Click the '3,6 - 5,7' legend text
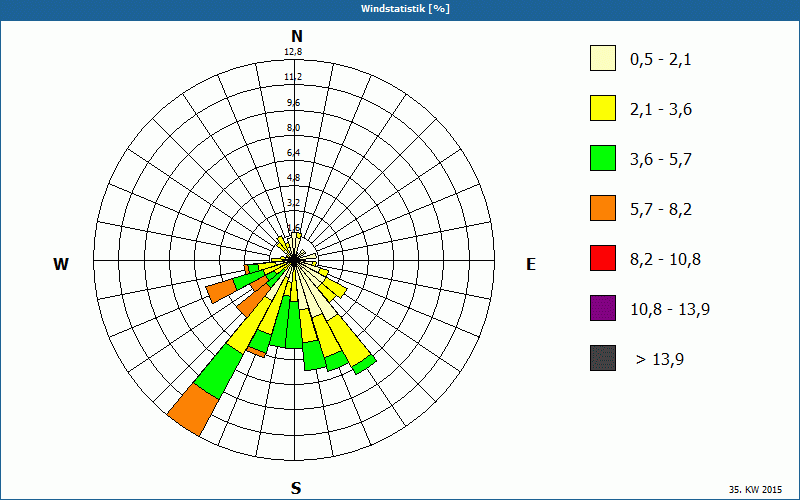800x500 pixels. (x=661, y=160)
